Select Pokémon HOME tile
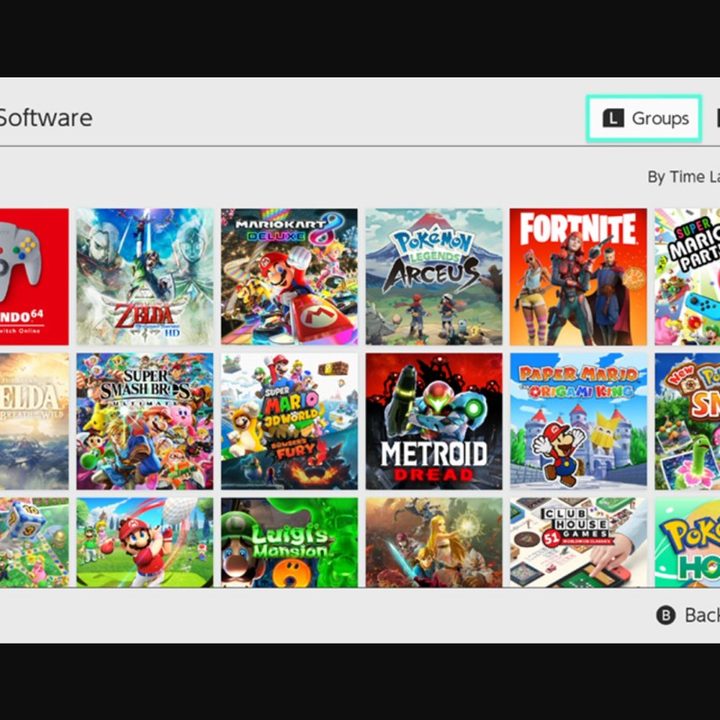This screenshot has width=720, height=720. click(687, 542)
